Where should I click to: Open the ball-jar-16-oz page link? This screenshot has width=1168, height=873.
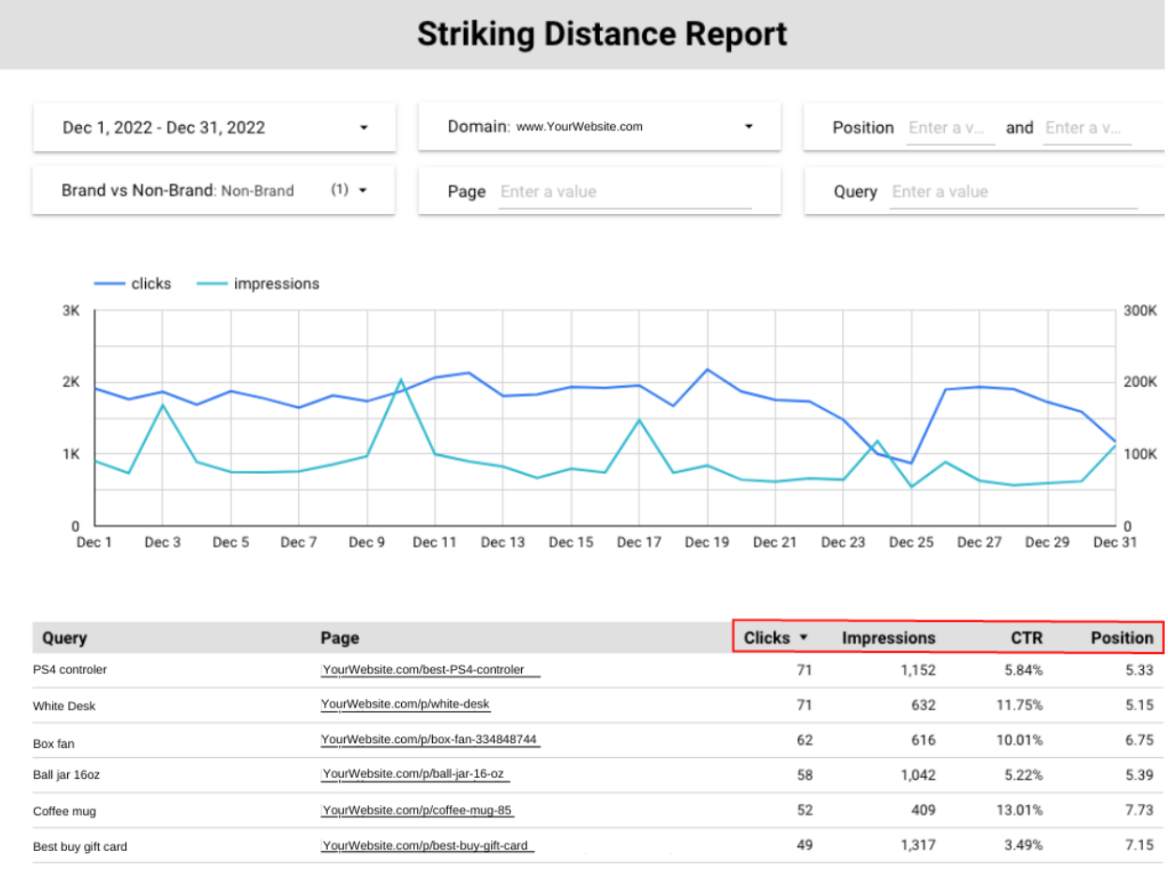pyautogui.click(x=416, y=775)
